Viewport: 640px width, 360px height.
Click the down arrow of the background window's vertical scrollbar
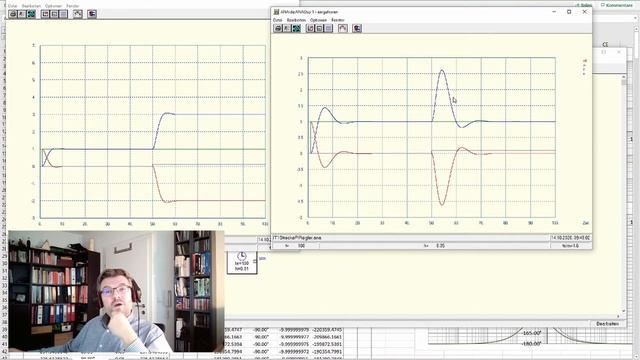click(624, 312)
